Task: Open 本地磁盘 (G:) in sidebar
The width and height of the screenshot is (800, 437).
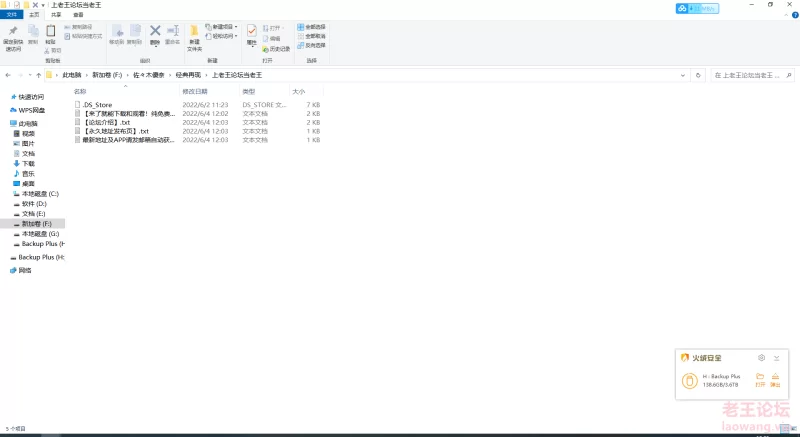Action: pos(40,234)
